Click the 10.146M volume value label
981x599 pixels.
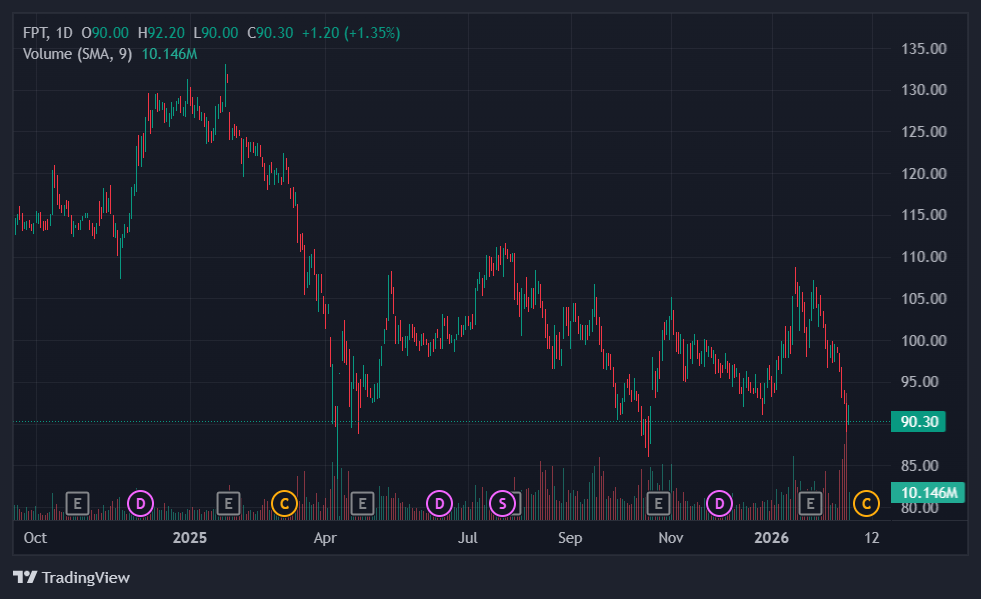(x=929, y=493)
